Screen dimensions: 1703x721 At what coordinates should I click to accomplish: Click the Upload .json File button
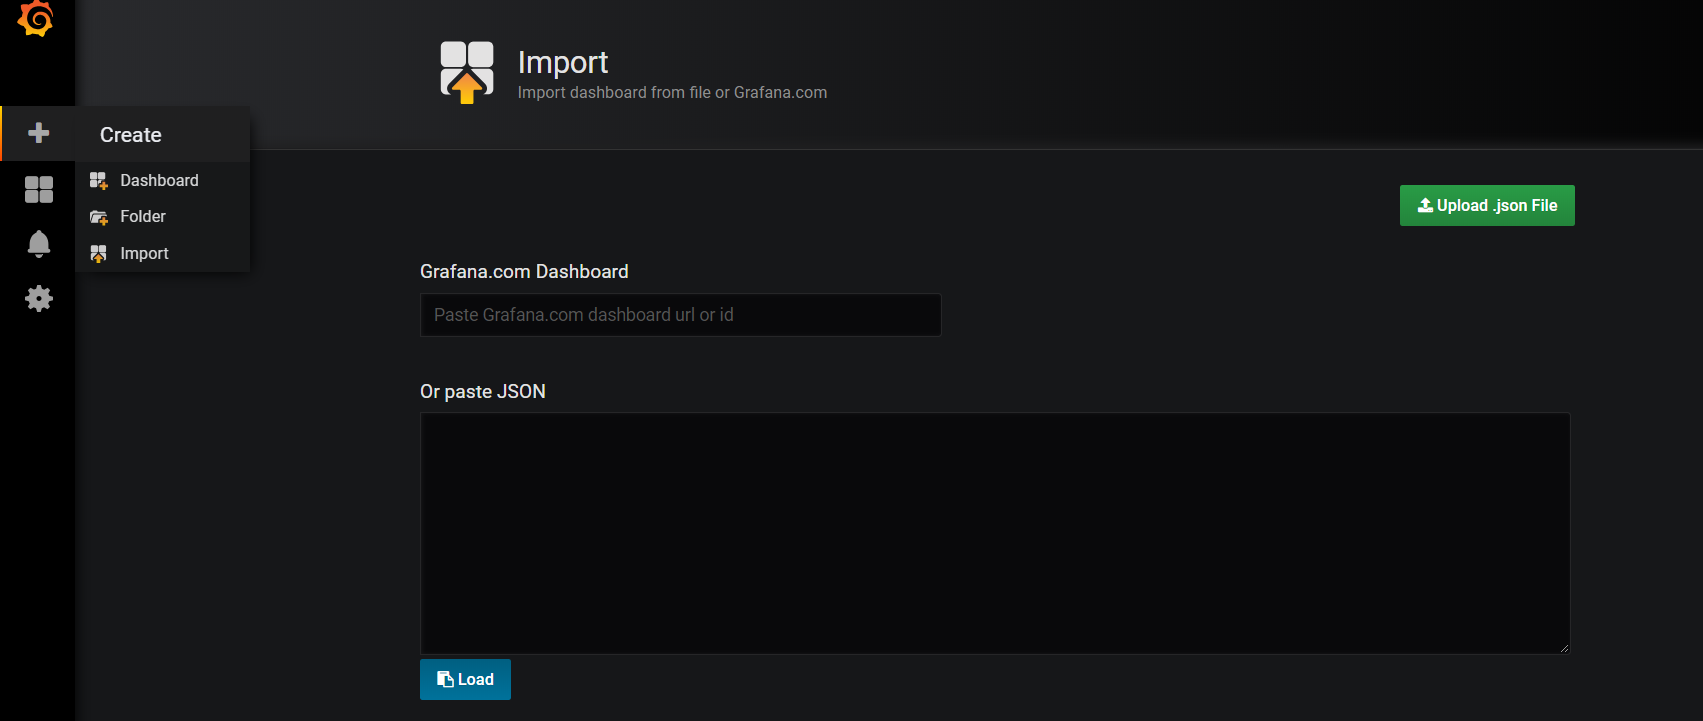pyautogui.click(x=1487, y=205)
